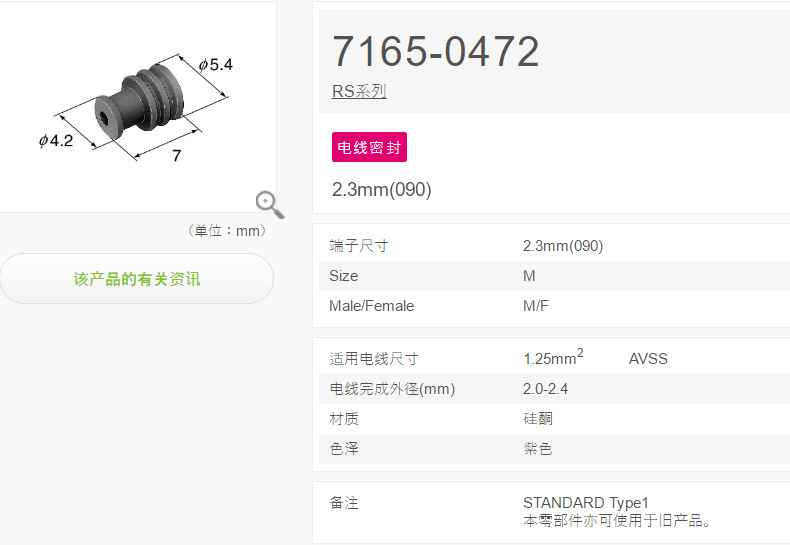Click the 材质 value 硅酮
The width and height of the screenshot is (790, 545).
[x=538, y=419]
